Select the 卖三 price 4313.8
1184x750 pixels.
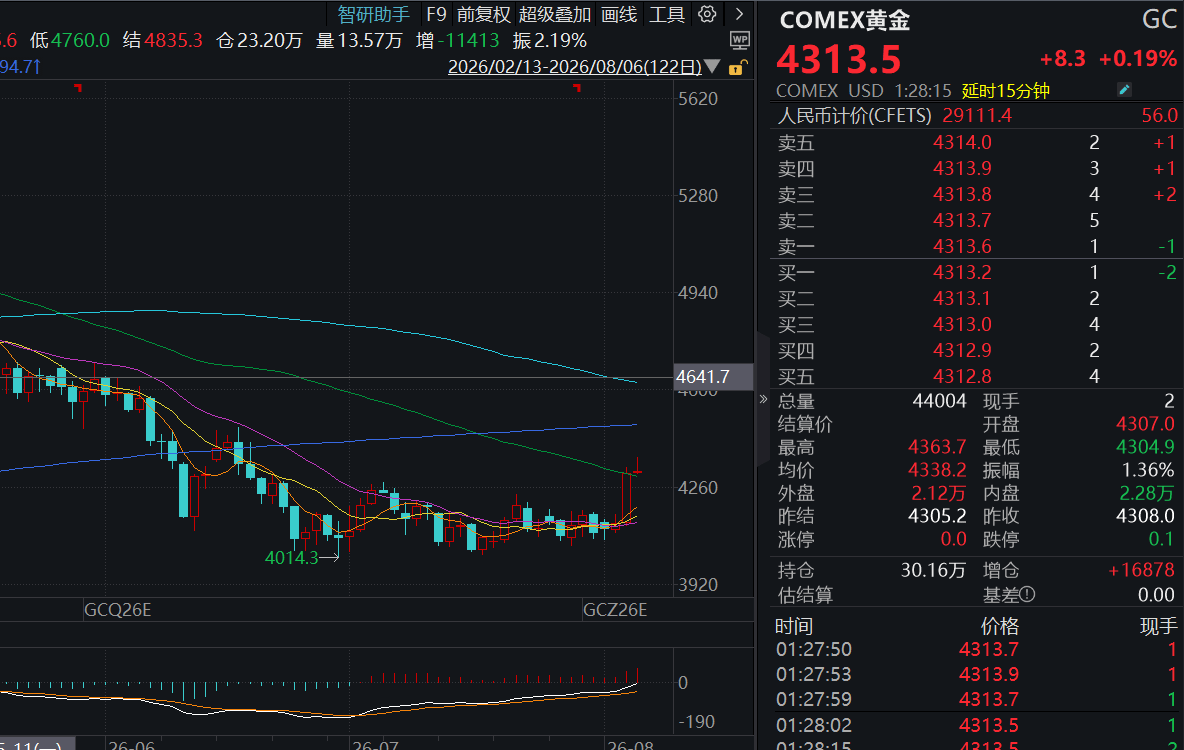(962, 194)
